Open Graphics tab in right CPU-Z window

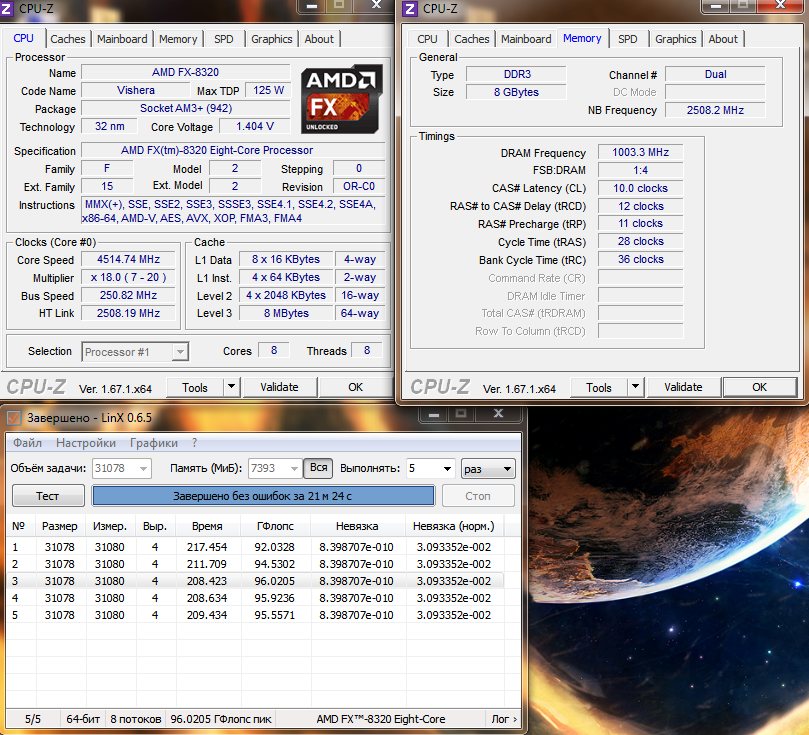[675, 39]
